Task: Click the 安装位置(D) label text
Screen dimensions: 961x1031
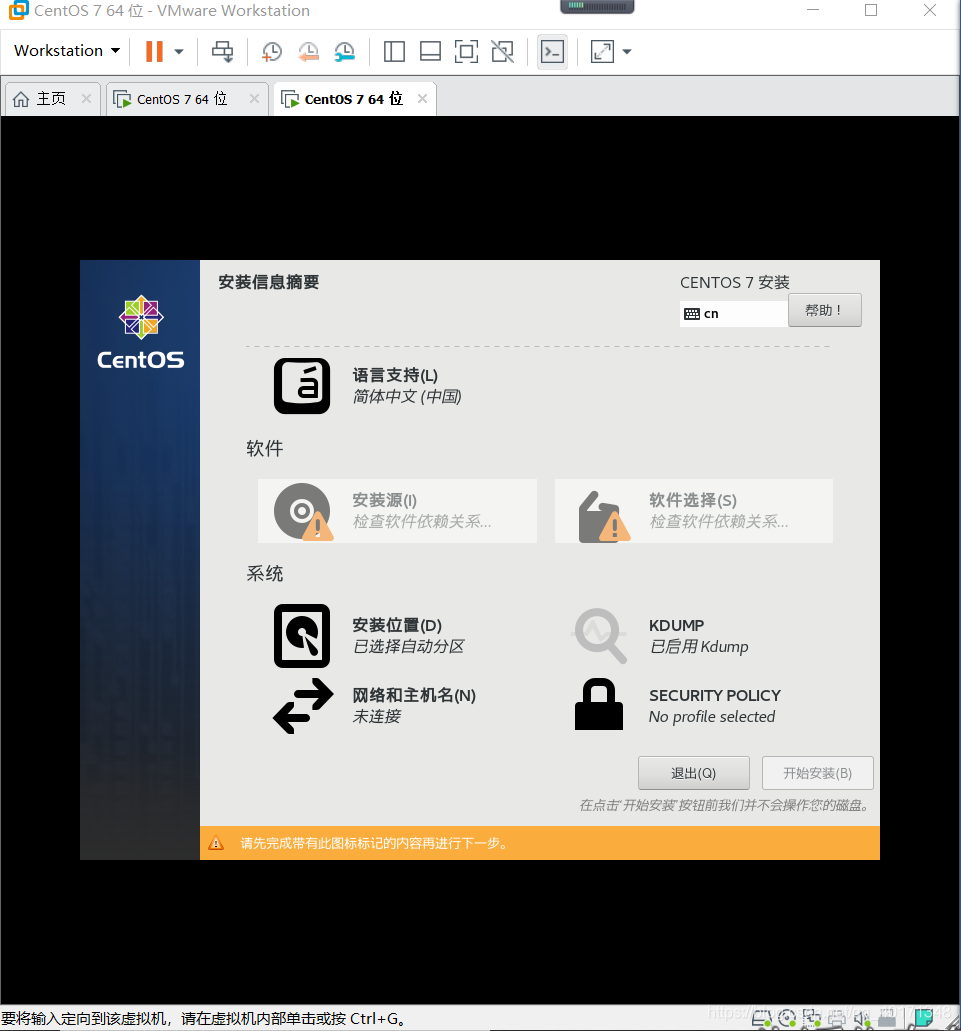Action: (397, 625)
